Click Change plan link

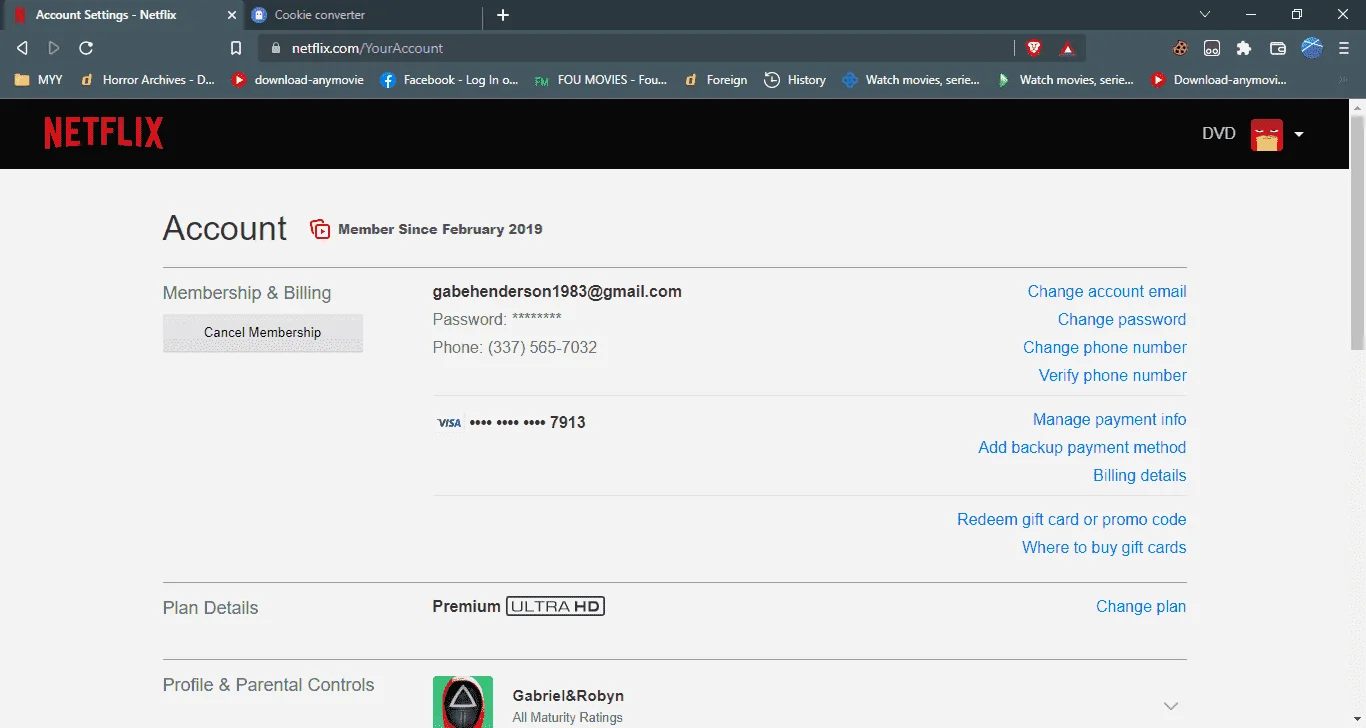tap(1141, 607)
